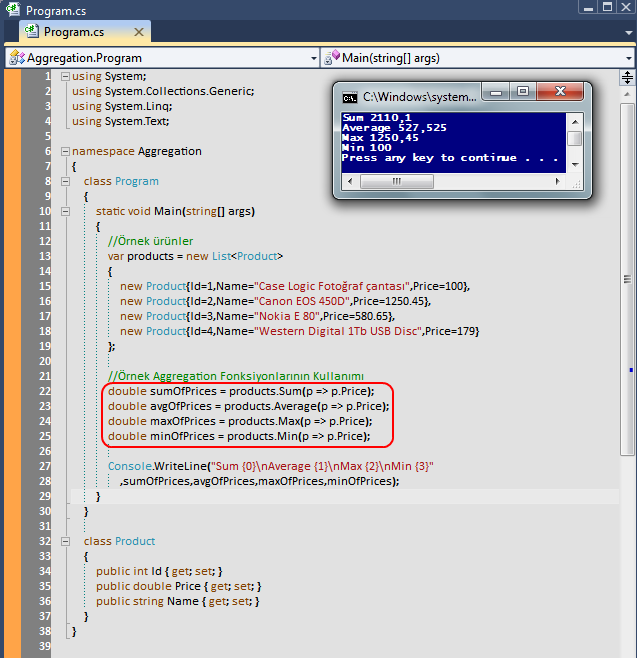
Task: Collapse the using directives block
Action: tap(65, 76)
